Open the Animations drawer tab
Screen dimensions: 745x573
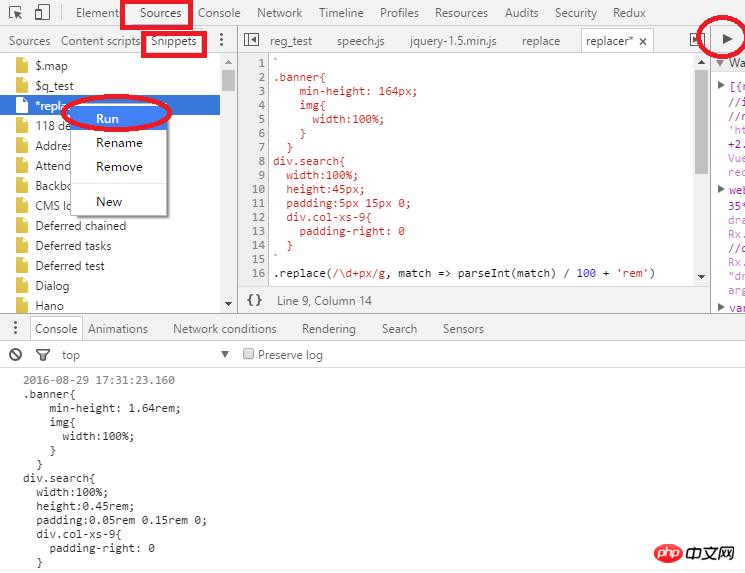117,329
